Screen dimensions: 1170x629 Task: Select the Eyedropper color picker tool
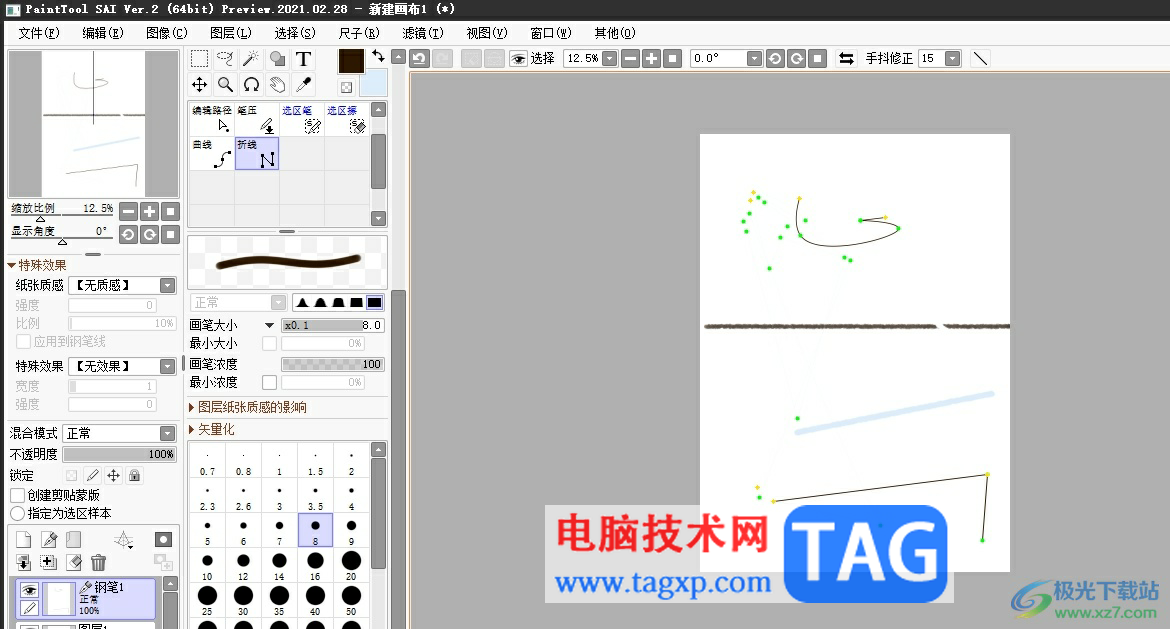[x=303, y=85]
